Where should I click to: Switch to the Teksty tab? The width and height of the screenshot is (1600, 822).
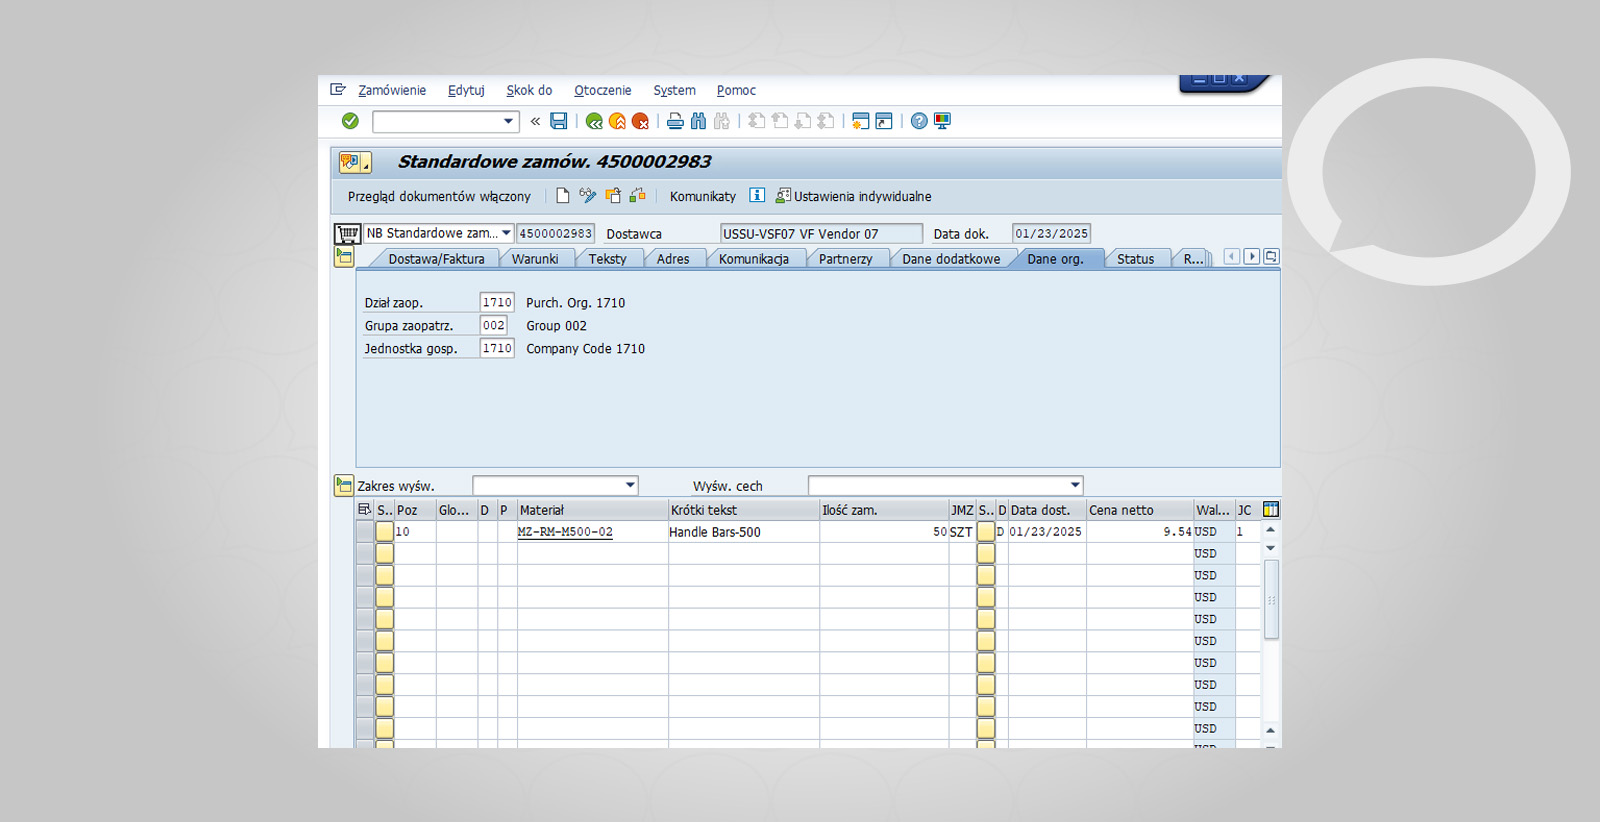pos(608,259)
